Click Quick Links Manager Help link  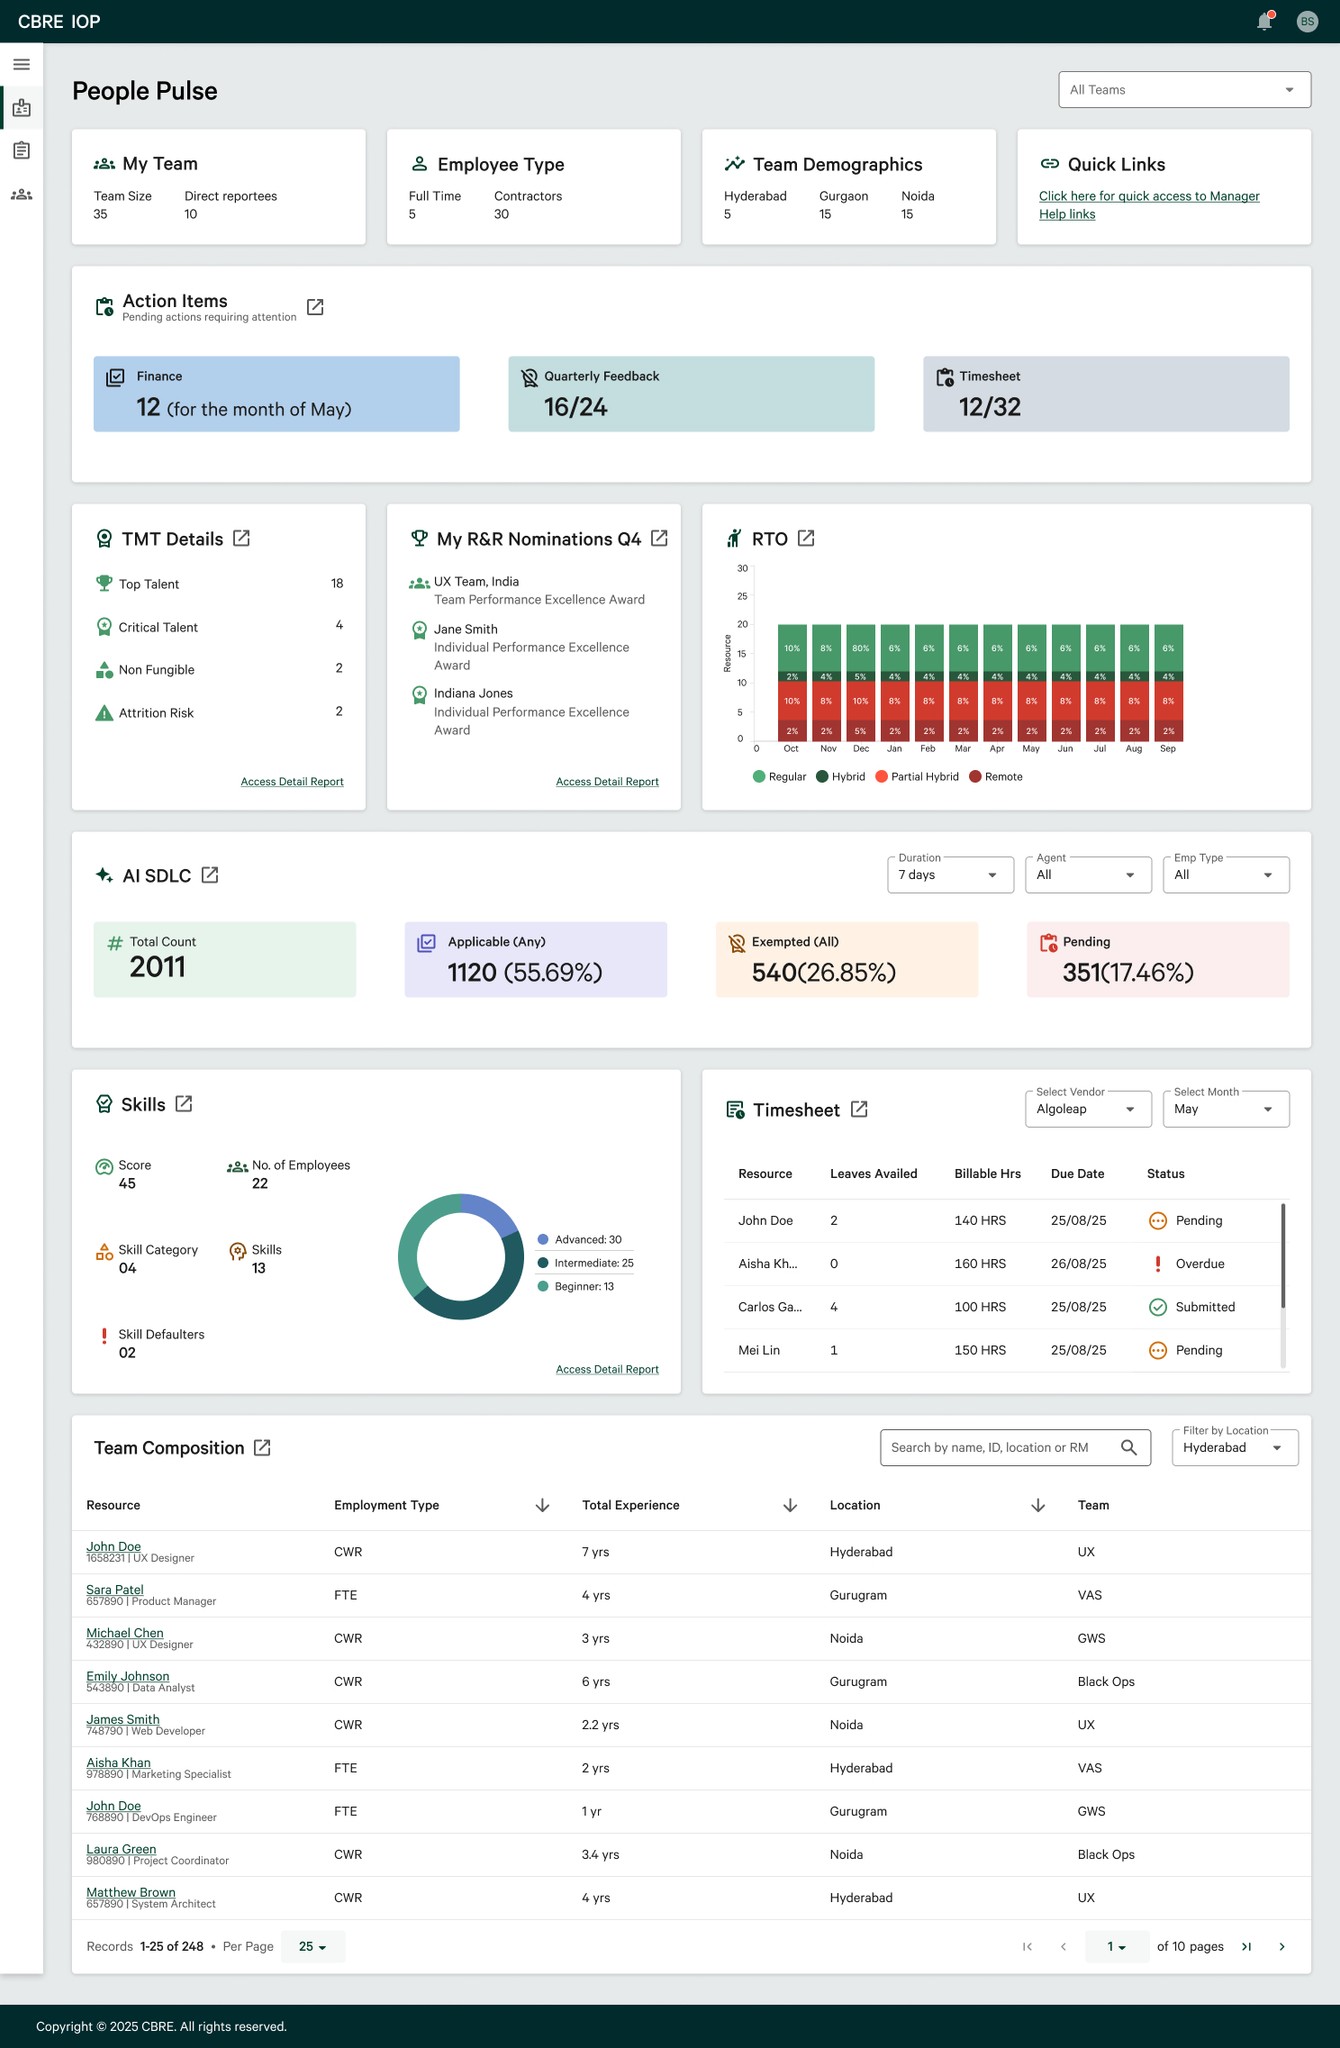click(x=1149, y=205)
